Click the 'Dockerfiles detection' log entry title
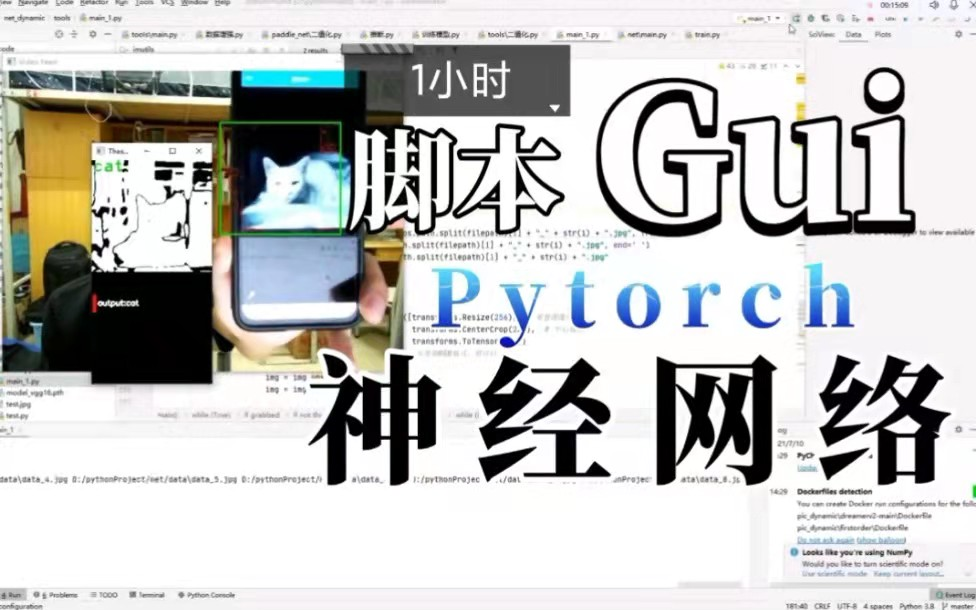The image size is (976, 610). (x=833, y=491)
